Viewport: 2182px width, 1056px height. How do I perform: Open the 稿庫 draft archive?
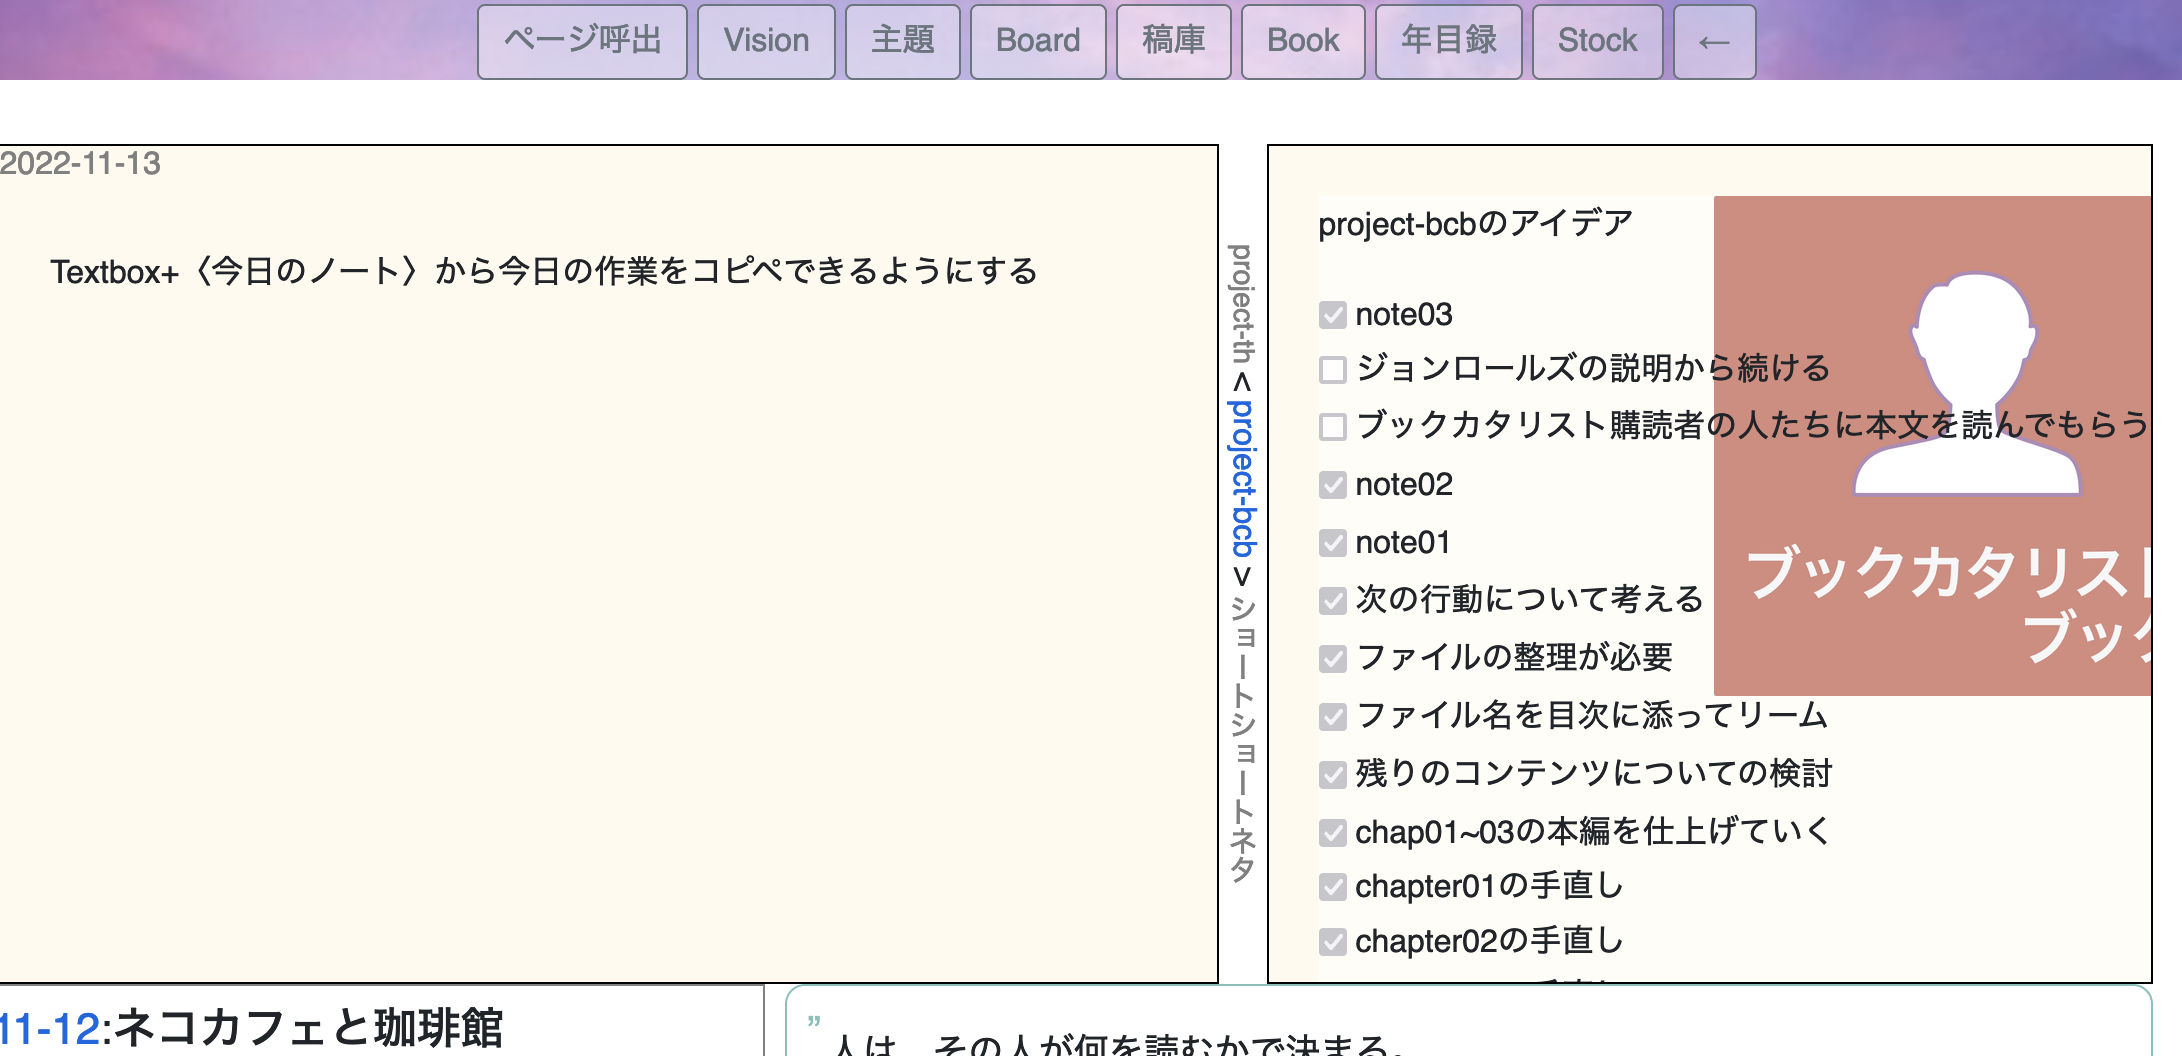click(x=1173, y=41)
